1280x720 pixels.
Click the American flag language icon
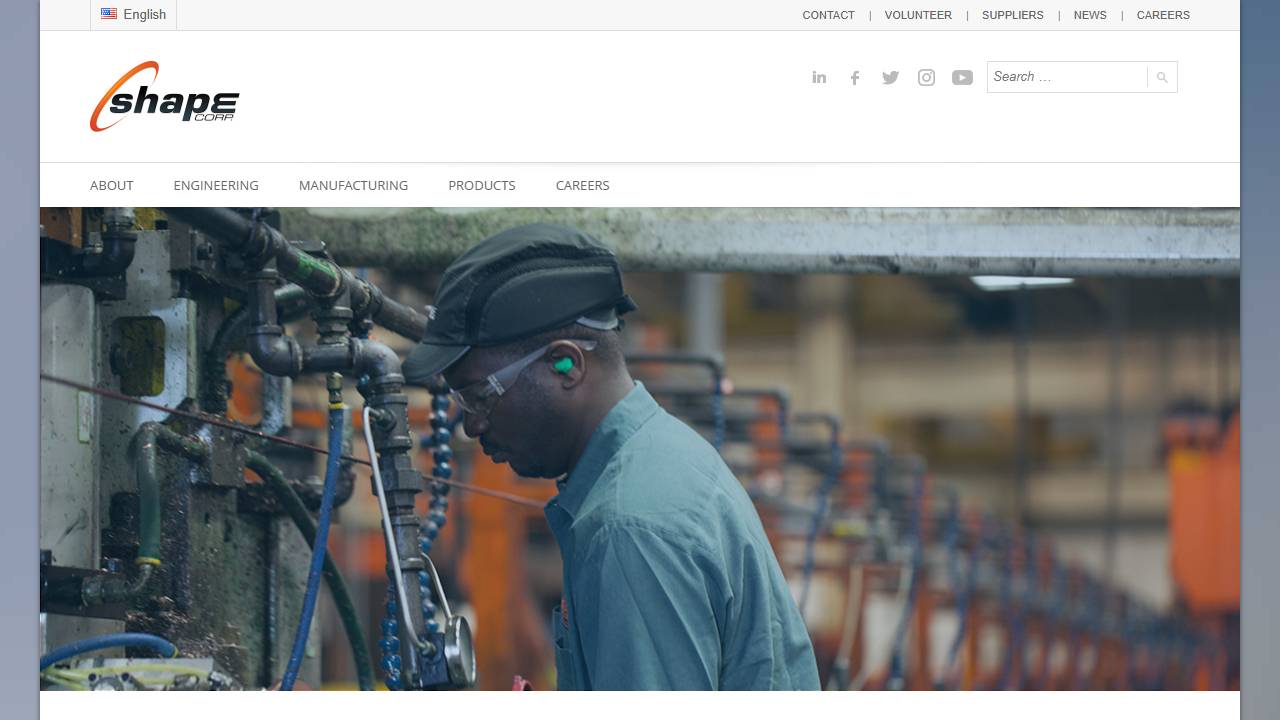point(109,14)
